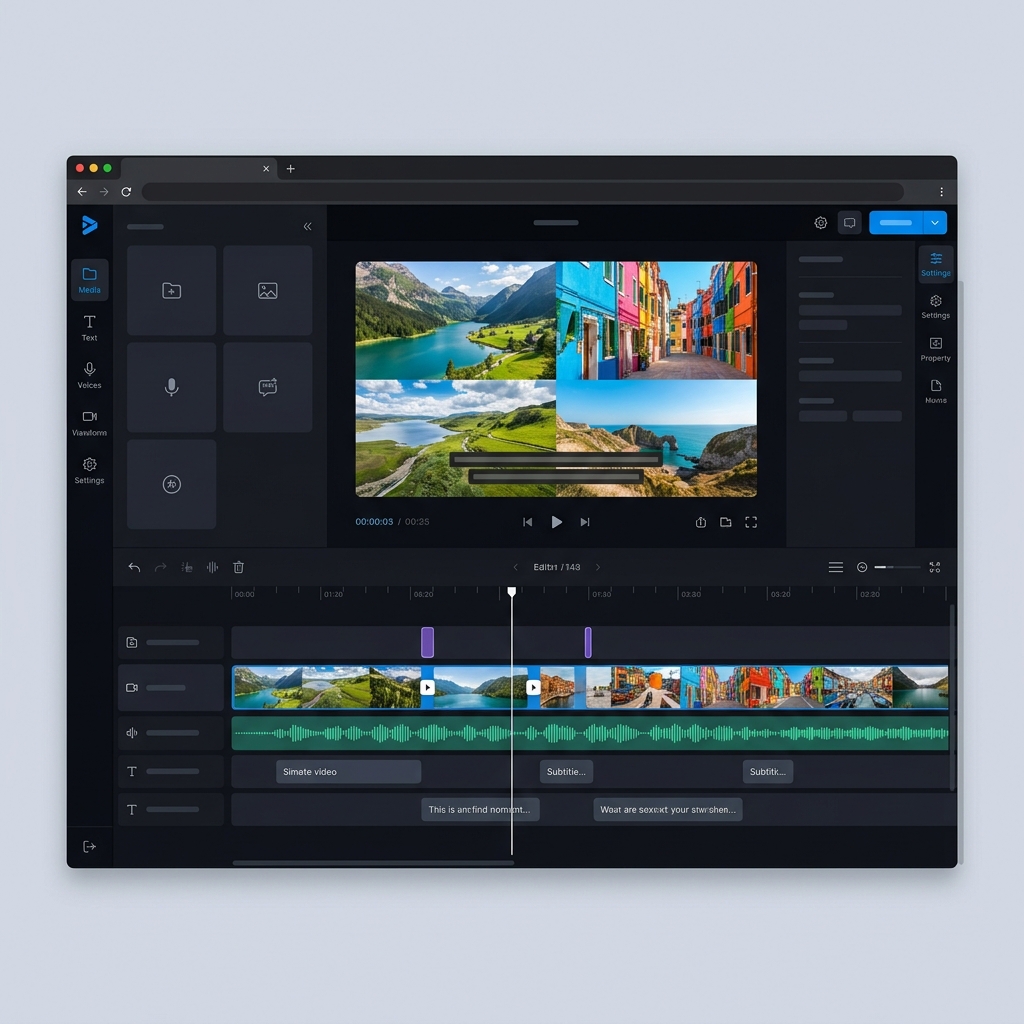
Task: Skip to previous clip
Action: coord(528,522)
